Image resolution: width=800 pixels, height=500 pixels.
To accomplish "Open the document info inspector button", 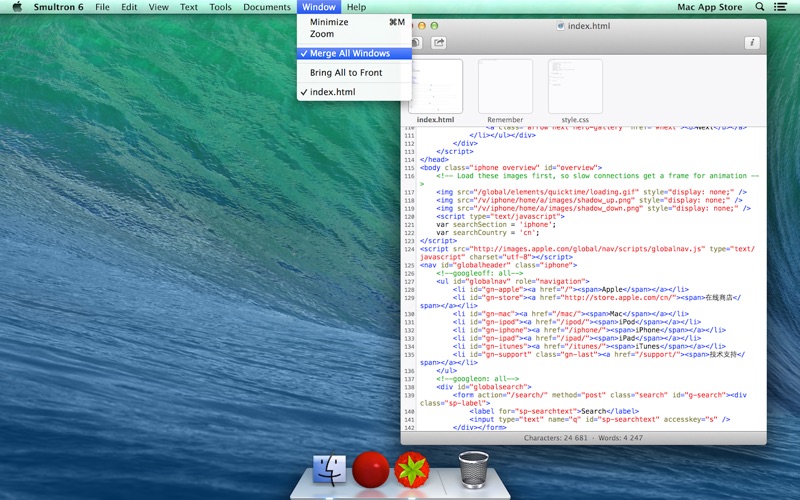I will [752, 43].
